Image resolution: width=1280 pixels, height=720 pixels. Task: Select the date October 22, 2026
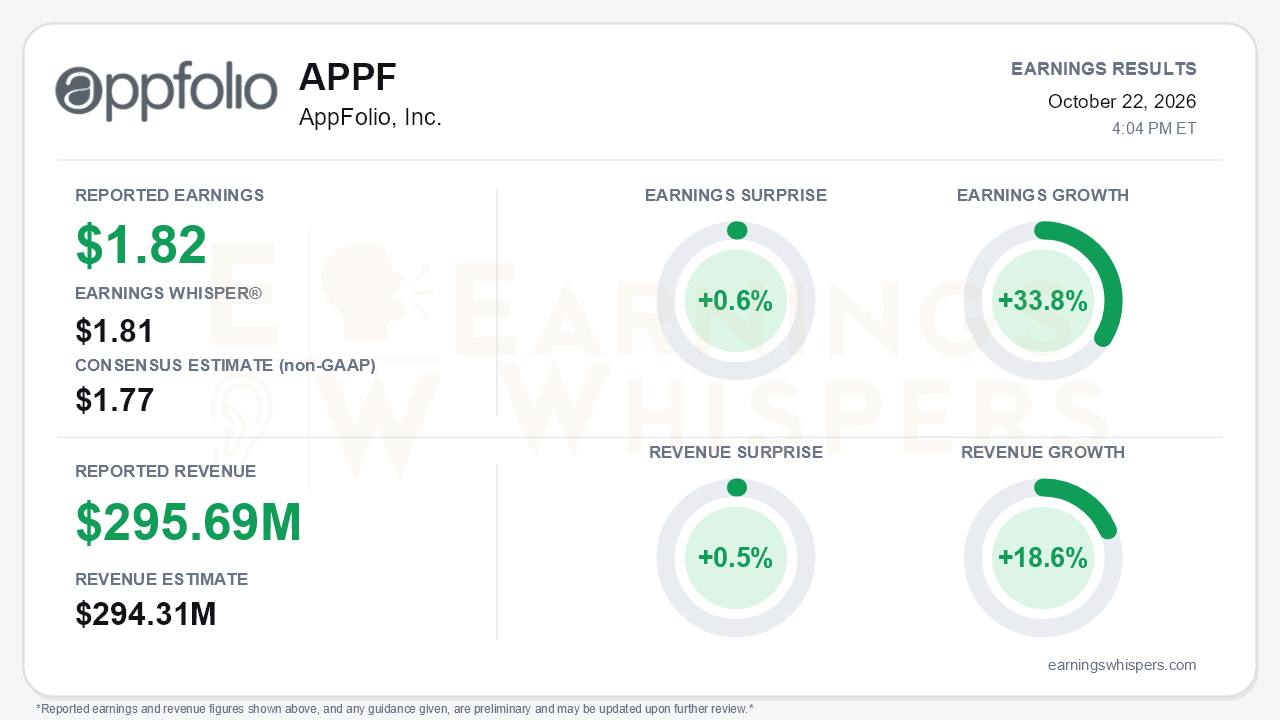pyautogui.click(x=1122, y=101)
